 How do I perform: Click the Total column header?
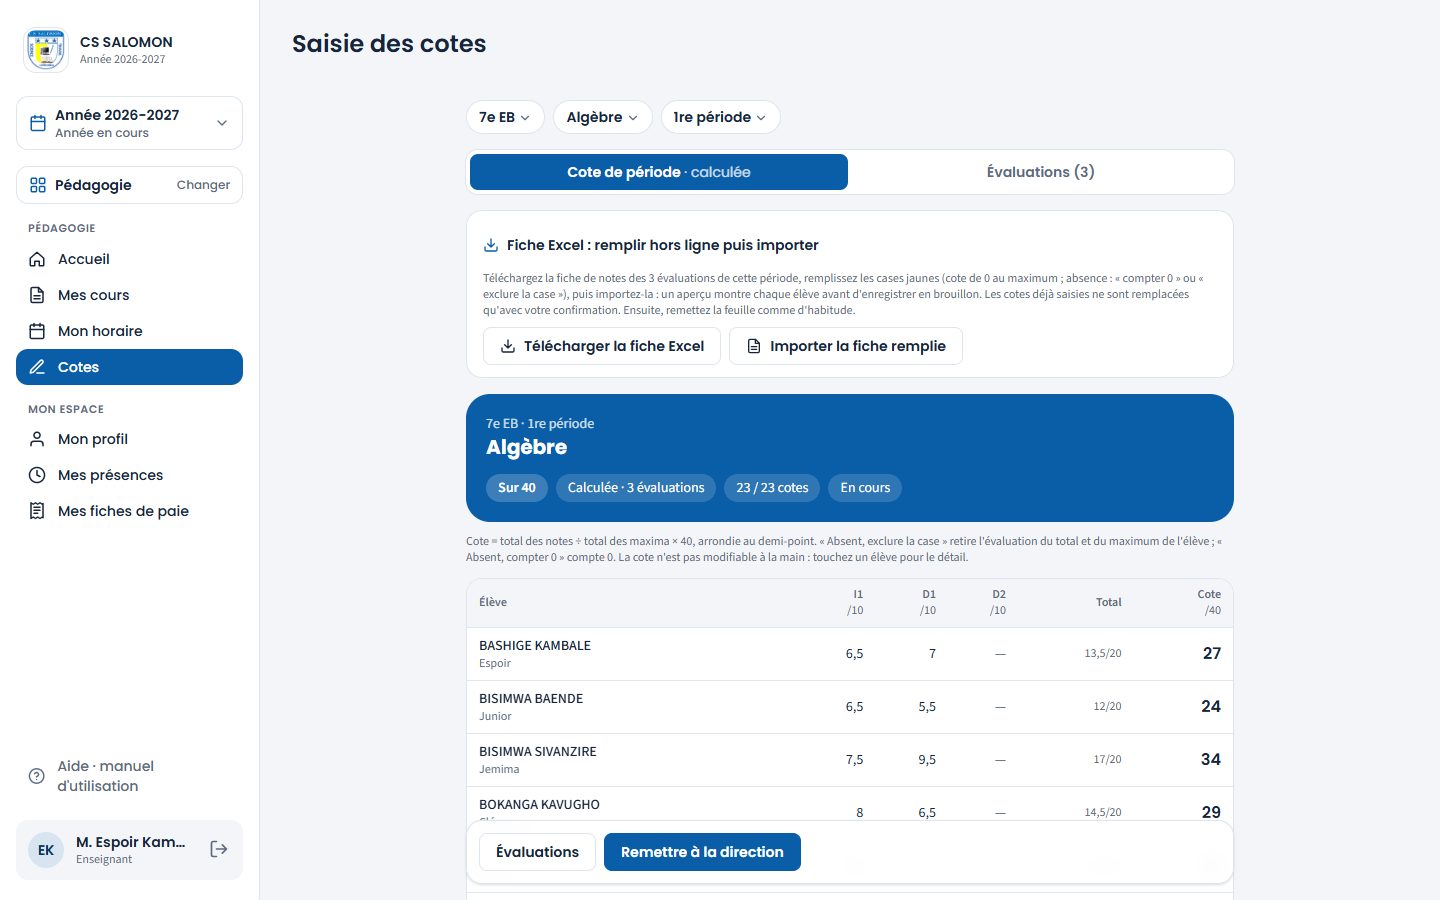coord(1108,602)
